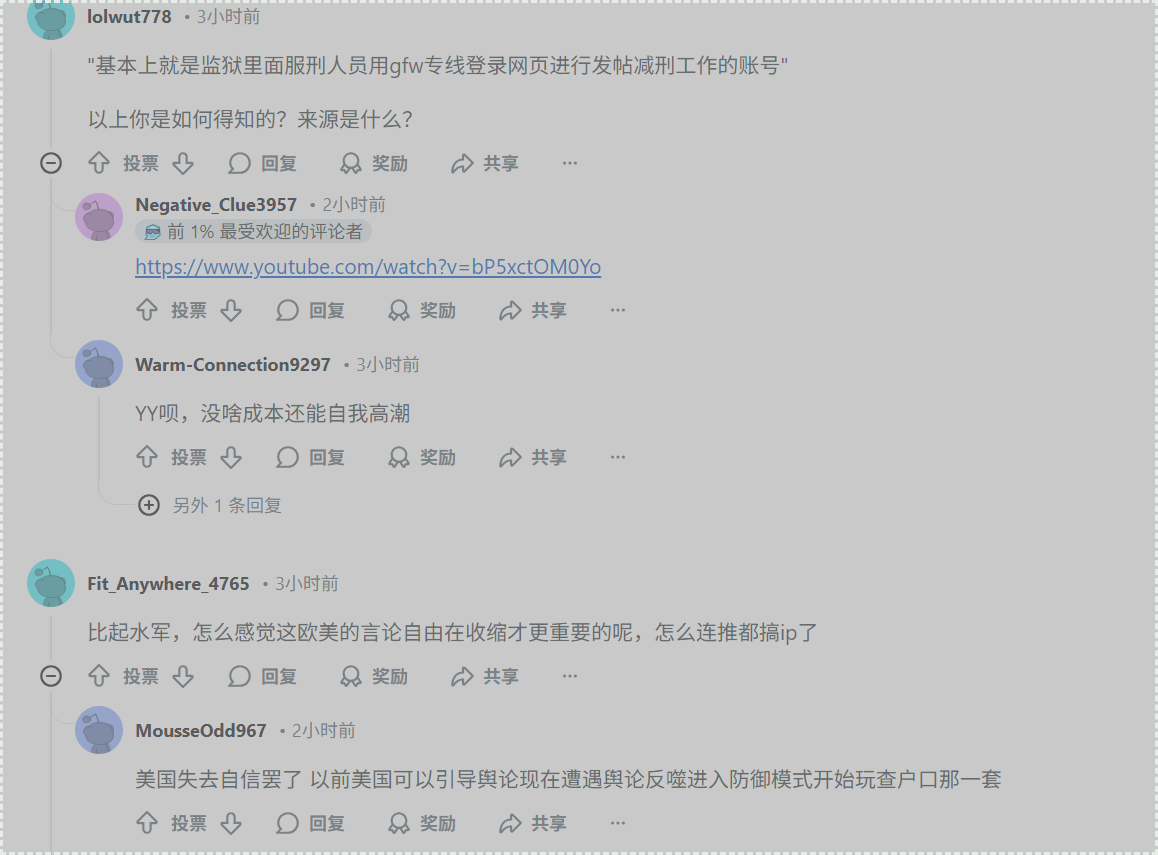Click the 共享 button under Fit_Anywhere_4765
Viewport: 1158px width, 855px height.
(x=485, y=676)
